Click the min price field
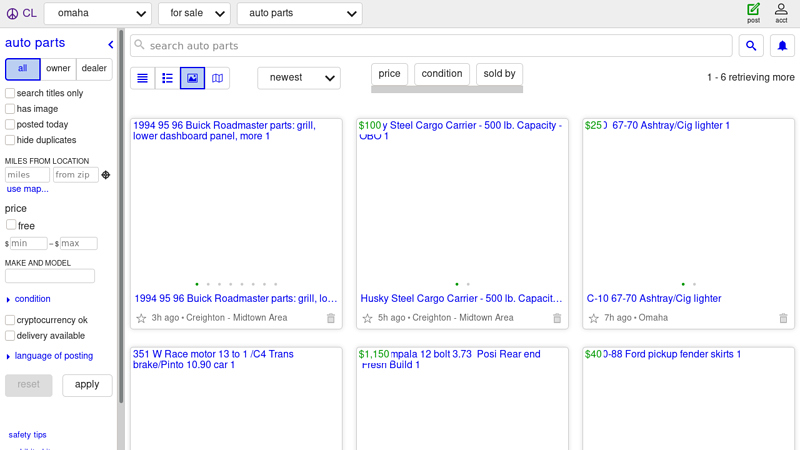 [x=29, y=243]
